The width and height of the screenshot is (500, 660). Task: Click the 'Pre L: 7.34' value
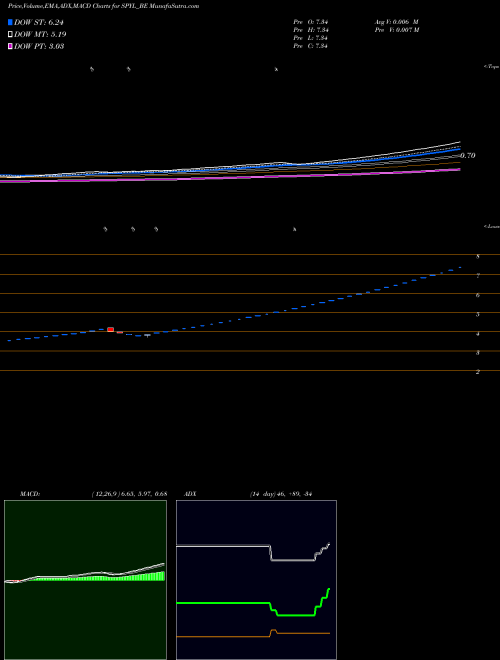pyautogui.click(x=311, y=38)
